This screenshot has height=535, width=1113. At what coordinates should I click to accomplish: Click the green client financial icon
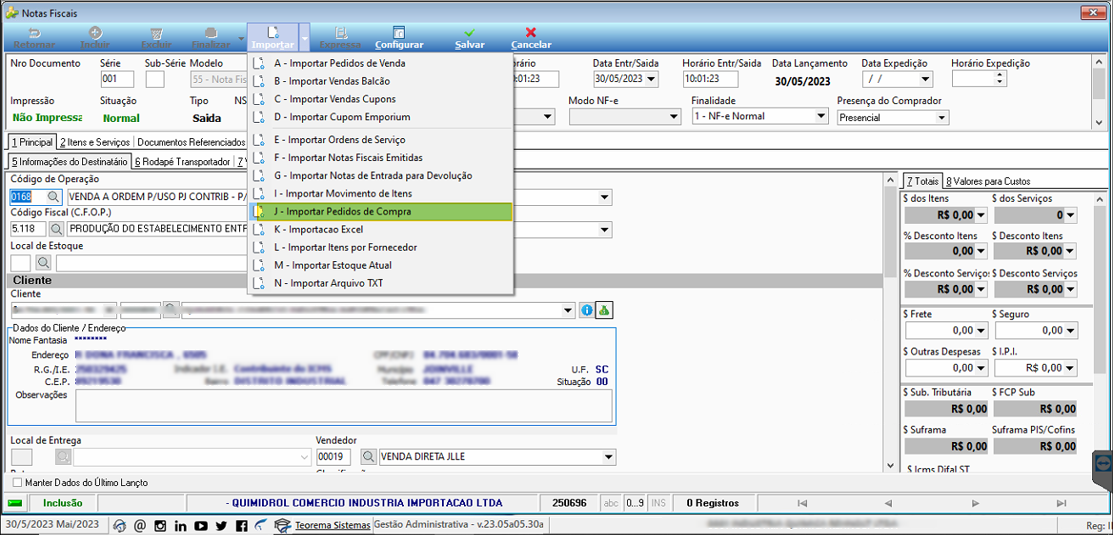tap(603, 310)
